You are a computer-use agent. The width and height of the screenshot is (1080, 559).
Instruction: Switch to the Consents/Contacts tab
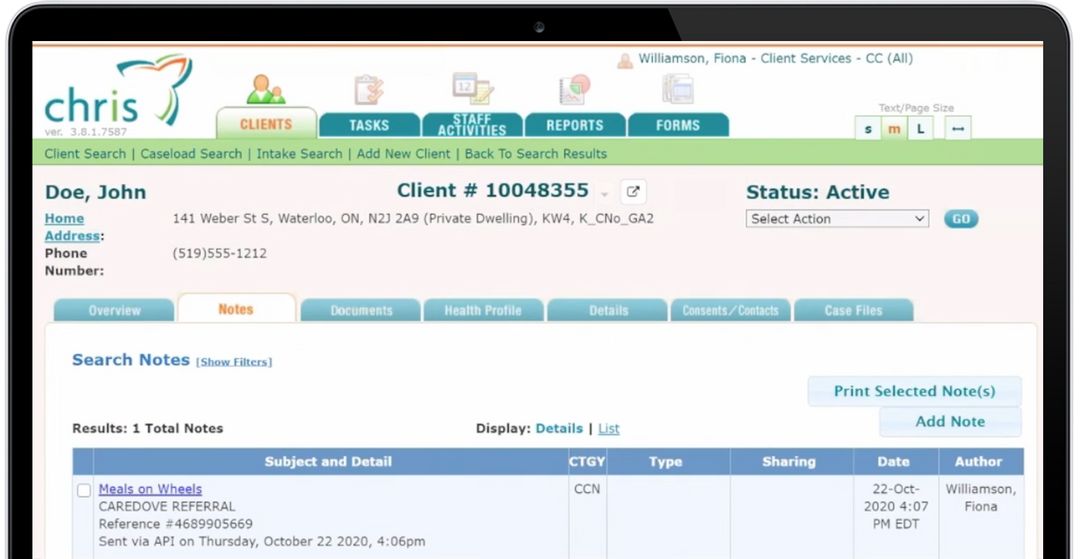(x=731, y=310)
